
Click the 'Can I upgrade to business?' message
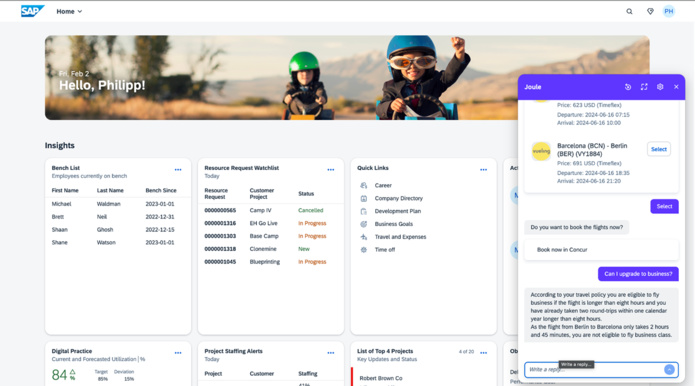click(x=638, y=274)
